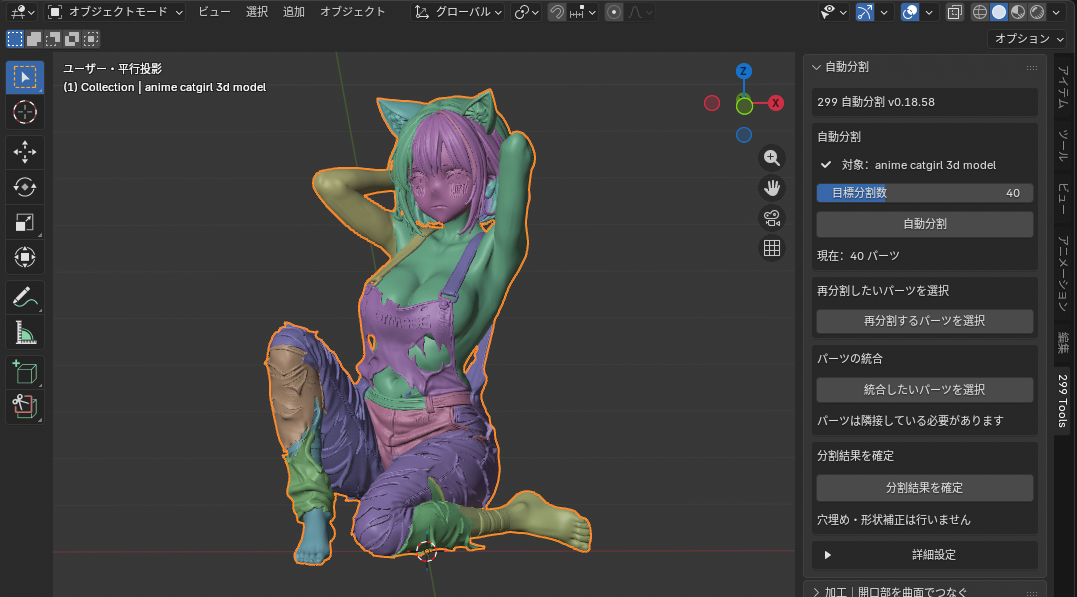This screenshot has height=597, width=1077.
Task: Select the Move tool in toolbar
Action: coord(25,152)
